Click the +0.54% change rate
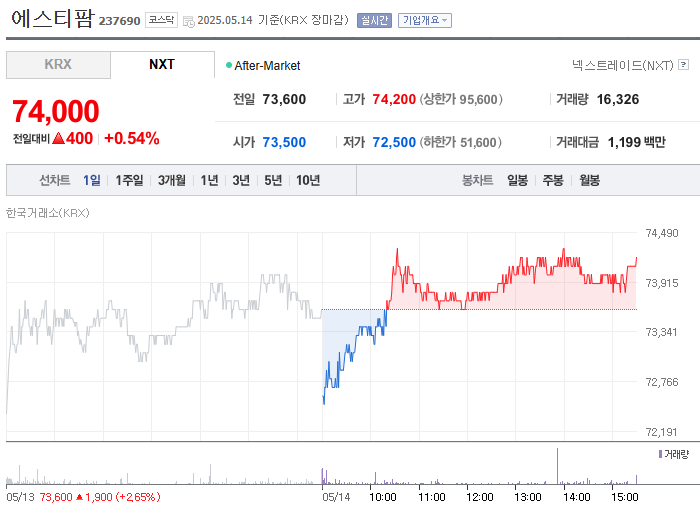 pos(132,138)
